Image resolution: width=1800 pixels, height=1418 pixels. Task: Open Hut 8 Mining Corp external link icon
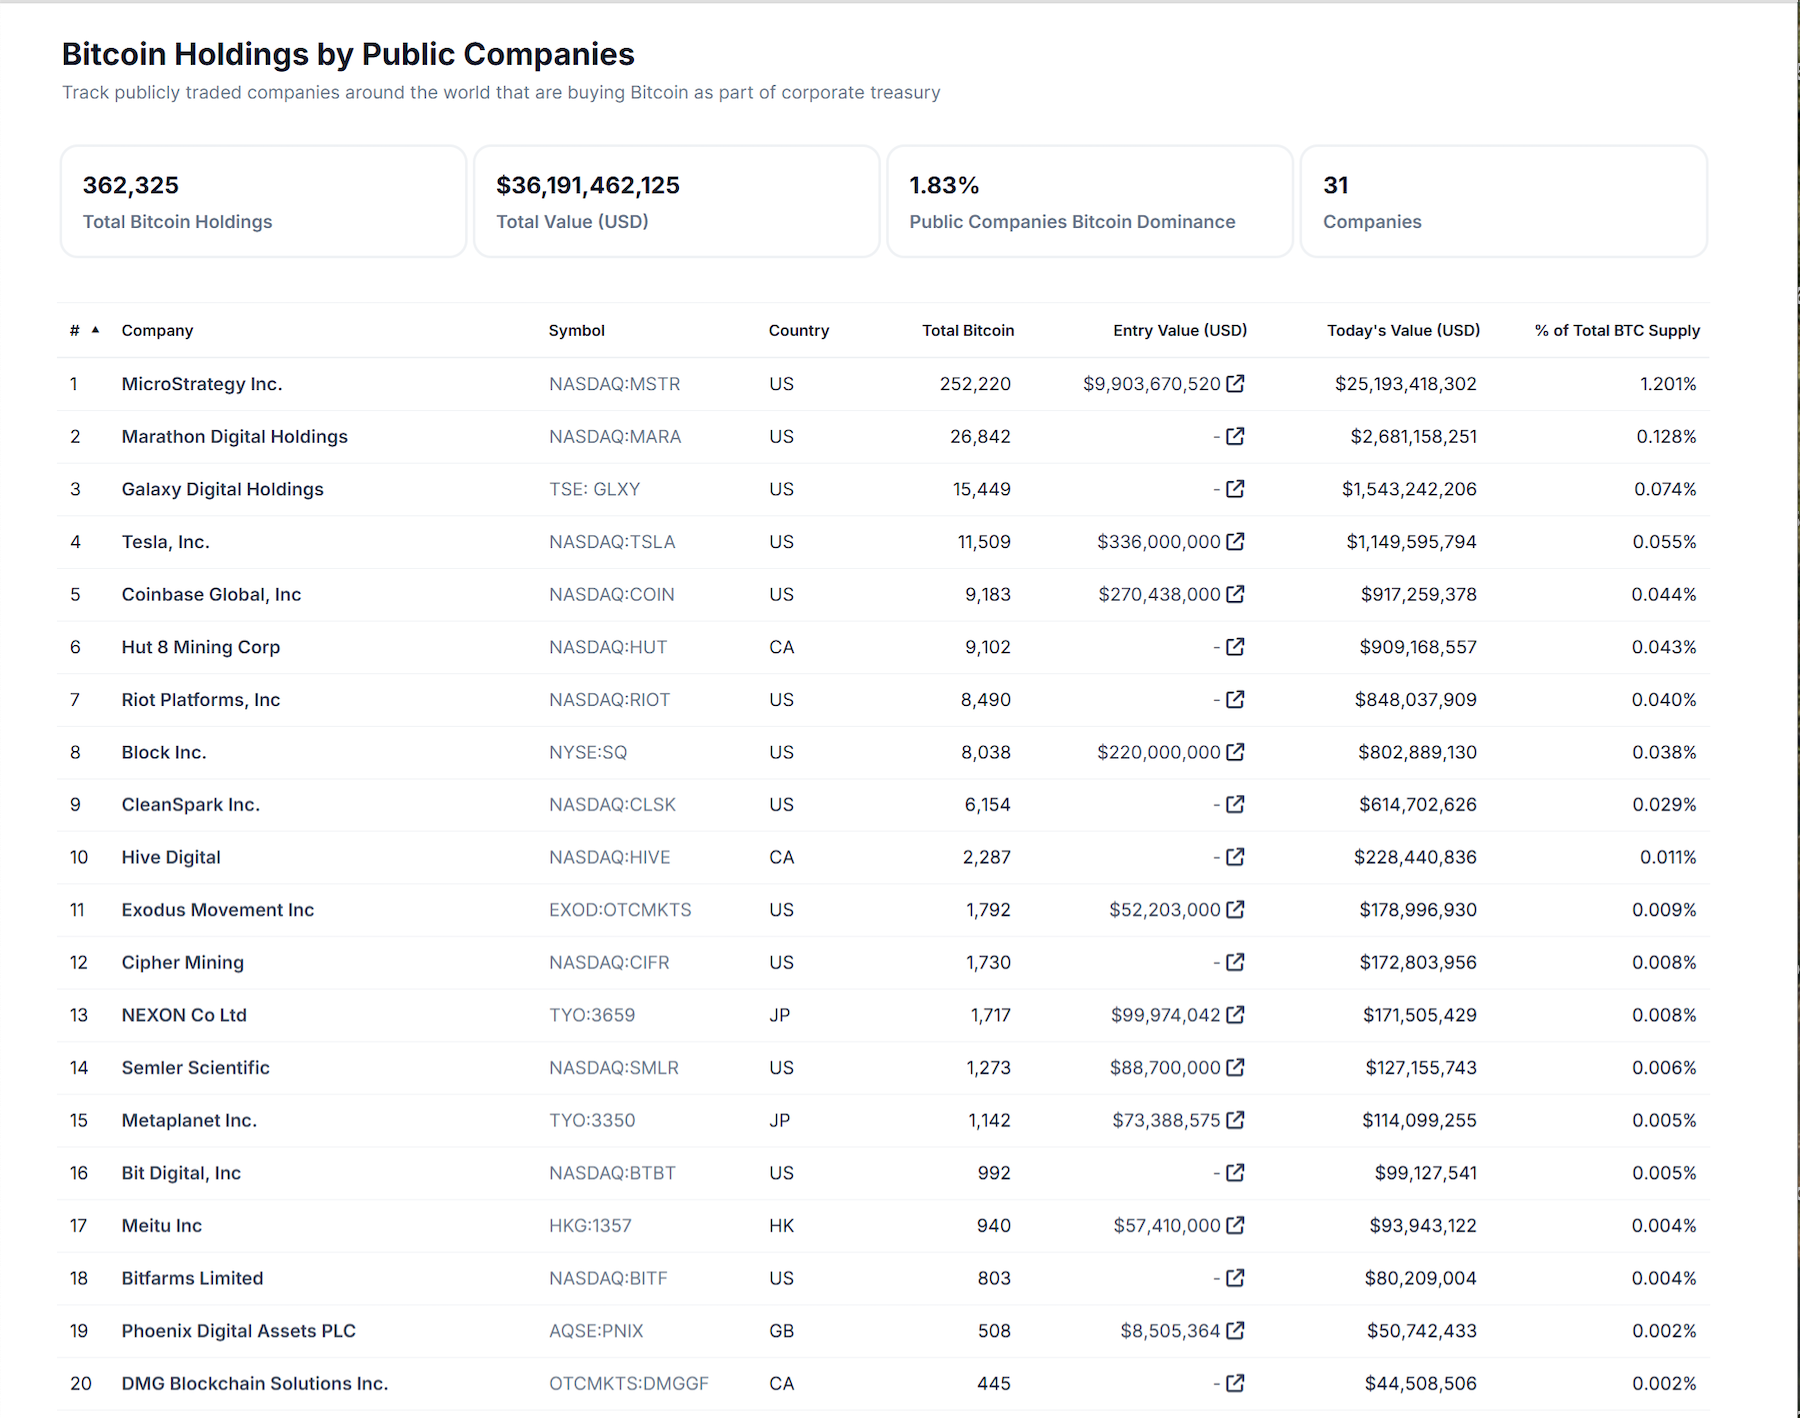[1235, 647]
